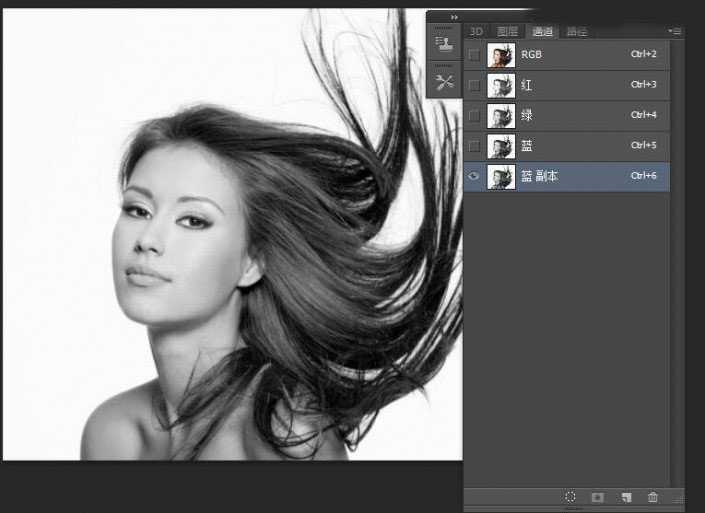Click the RGB channel thumbnail
Image resolution: width=705 pixels, height=513 pixels.
click(x=500, y=55)
